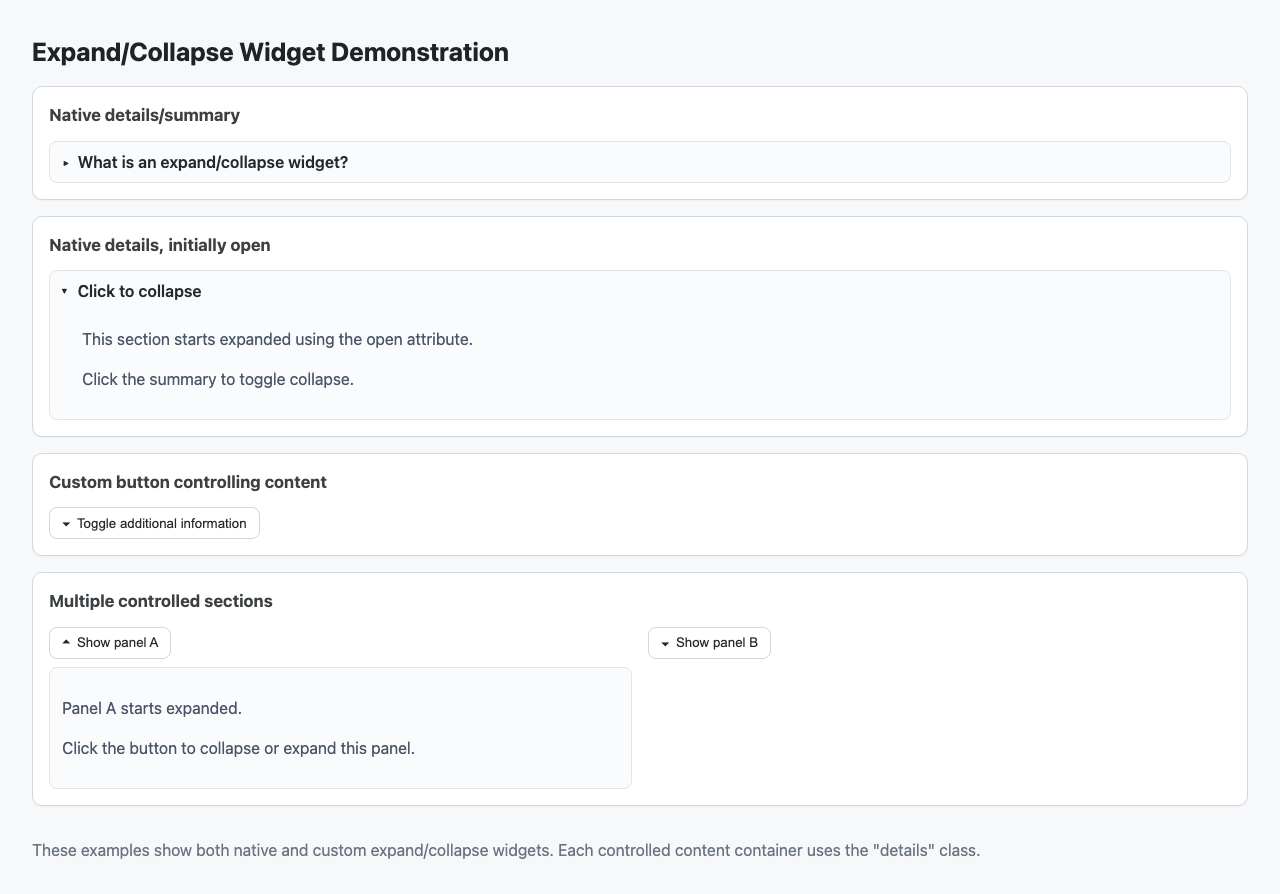Click the disclosure triangle beside "What is an expand/collapse widget?"
This screenshot has height=894, width=1280.
pyautogui.click(x=66, y=162)
